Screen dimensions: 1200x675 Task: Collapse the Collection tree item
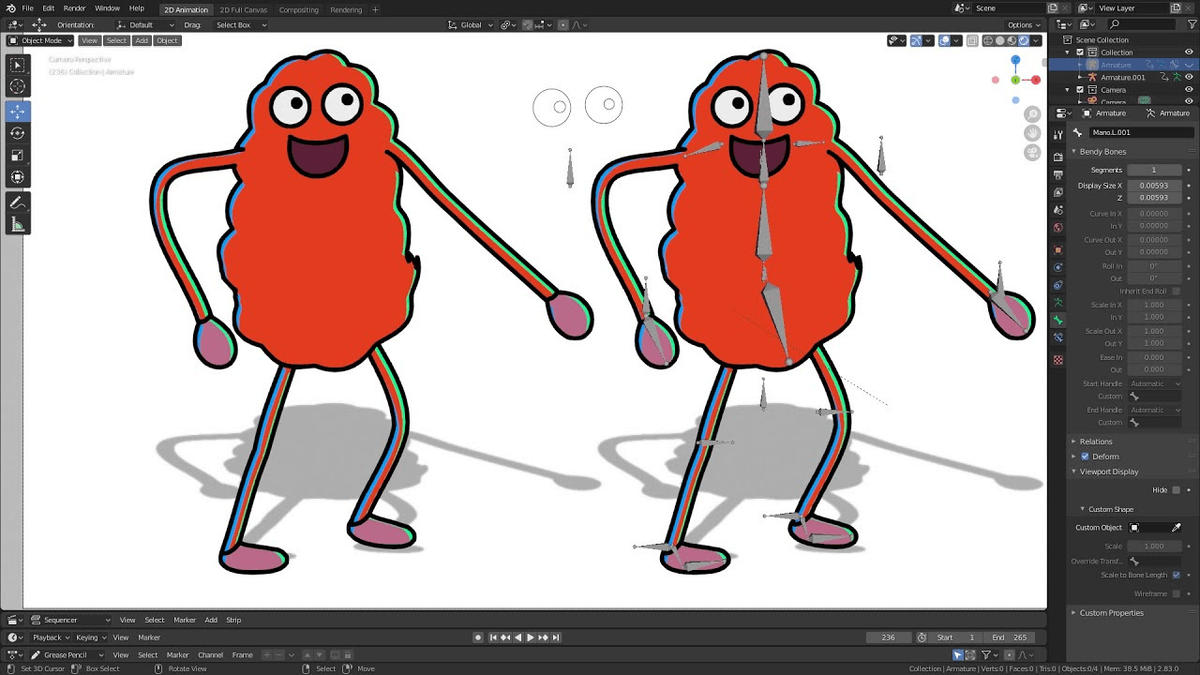pos(1067,52)
